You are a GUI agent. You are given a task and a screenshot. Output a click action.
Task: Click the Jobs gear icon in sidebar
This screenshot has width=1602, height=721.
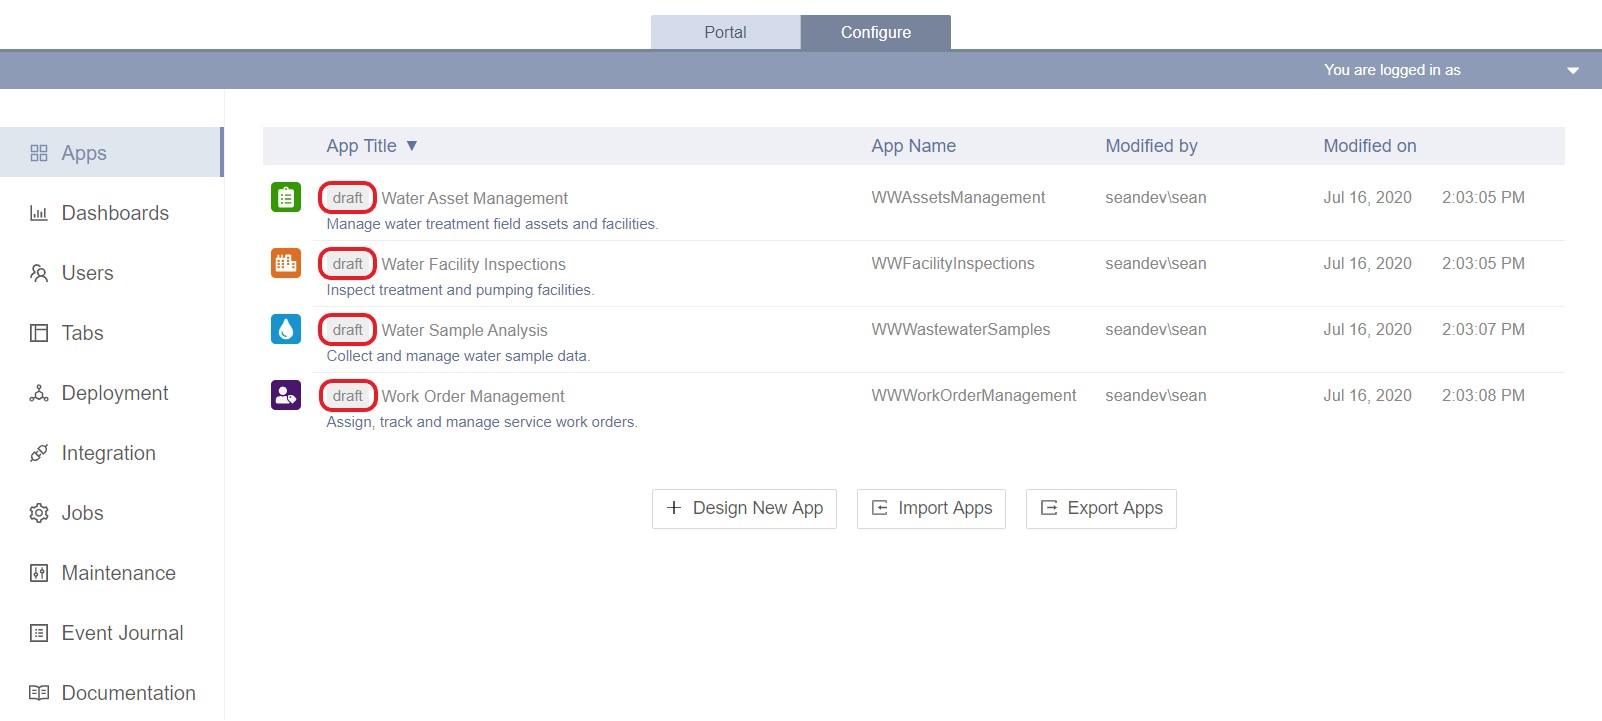39,513
